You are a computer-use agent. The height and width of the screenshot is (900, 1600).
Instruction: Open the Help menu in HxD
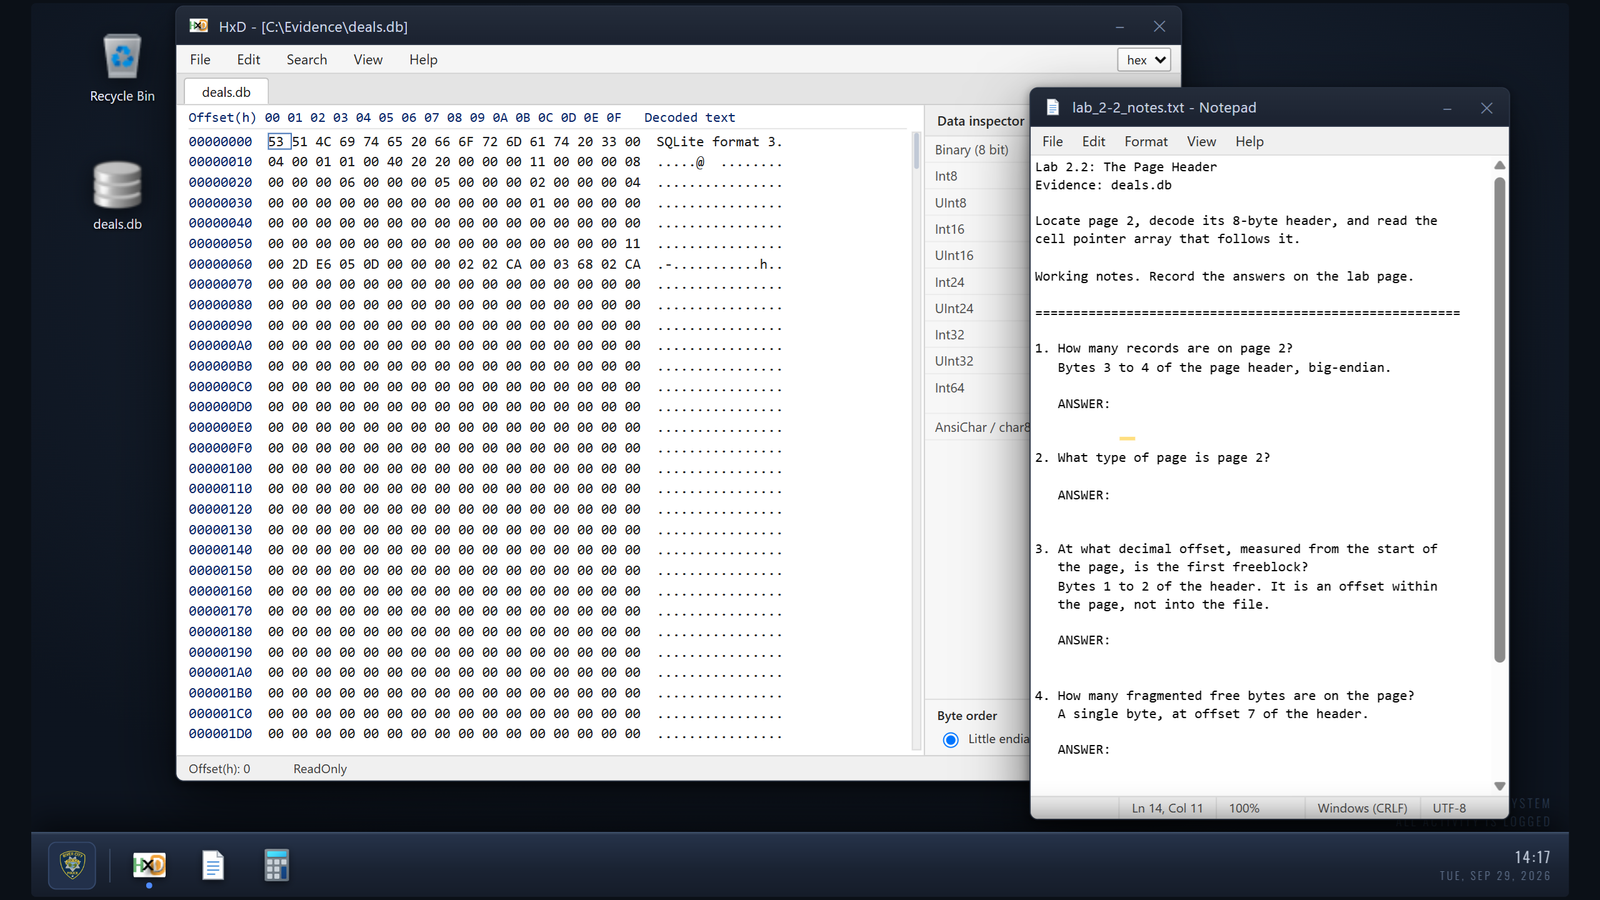(423, 60)
